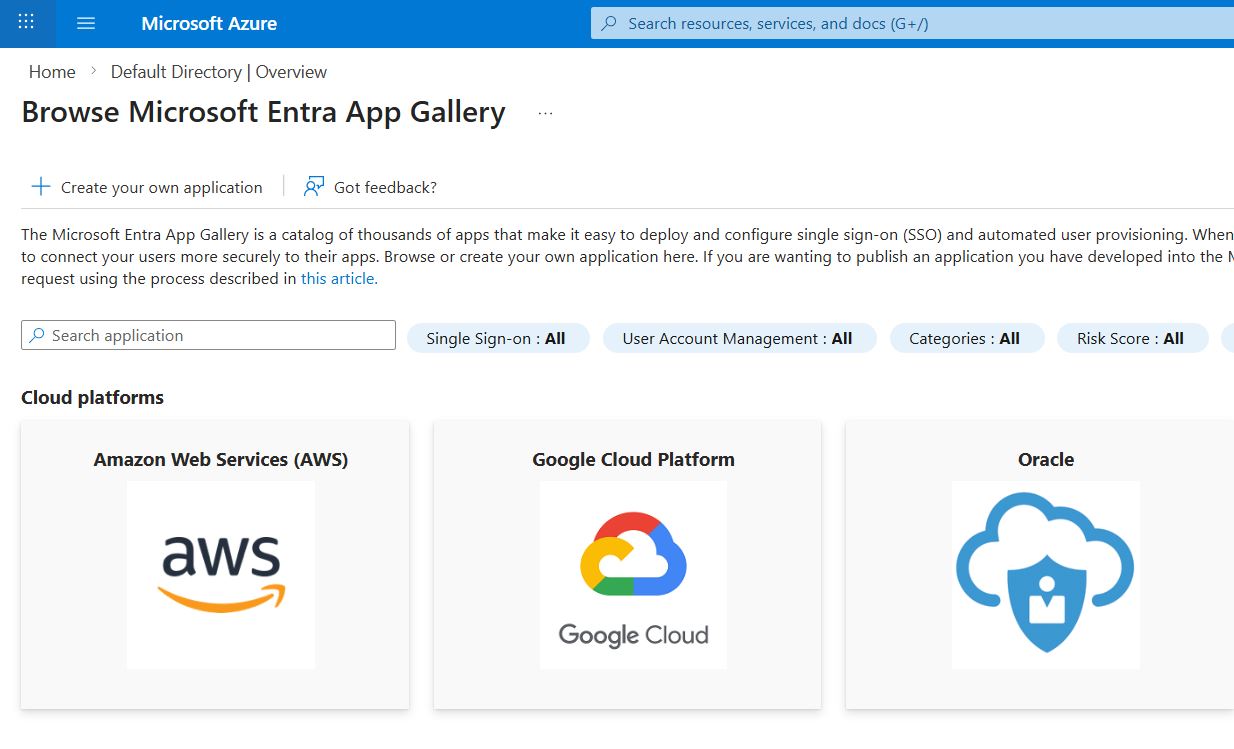Viewport: 1234px width, 749px height.
Task: Click the Got feedback icon
Action: (x=314, y=187)
